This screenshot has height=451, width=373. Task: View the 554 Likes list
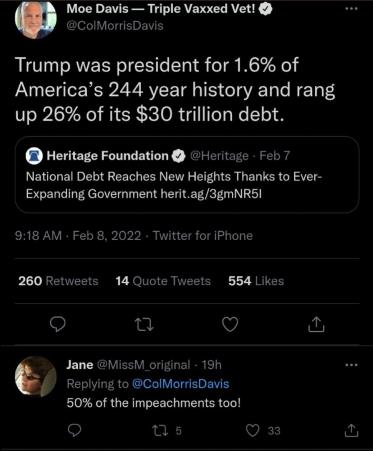tap(256, 281)
